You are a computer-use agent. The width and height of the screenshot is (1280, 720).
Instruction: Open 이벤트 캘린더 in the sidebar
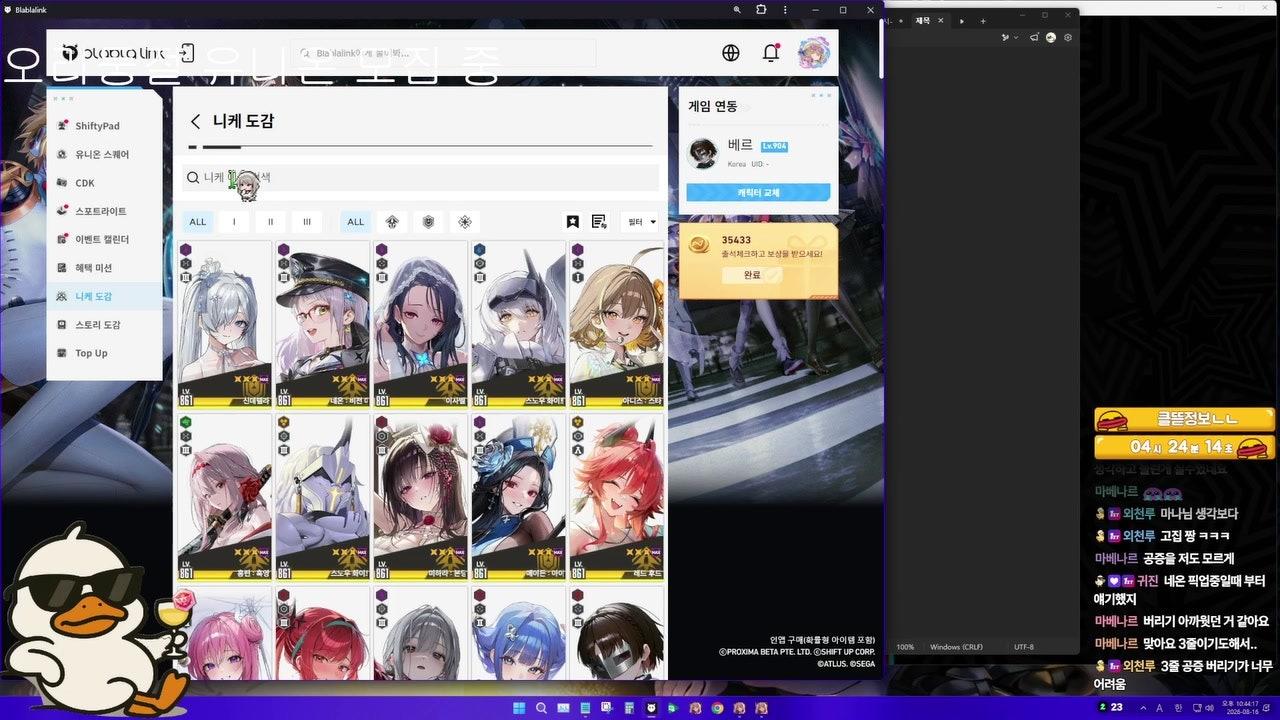coord(104,240)
